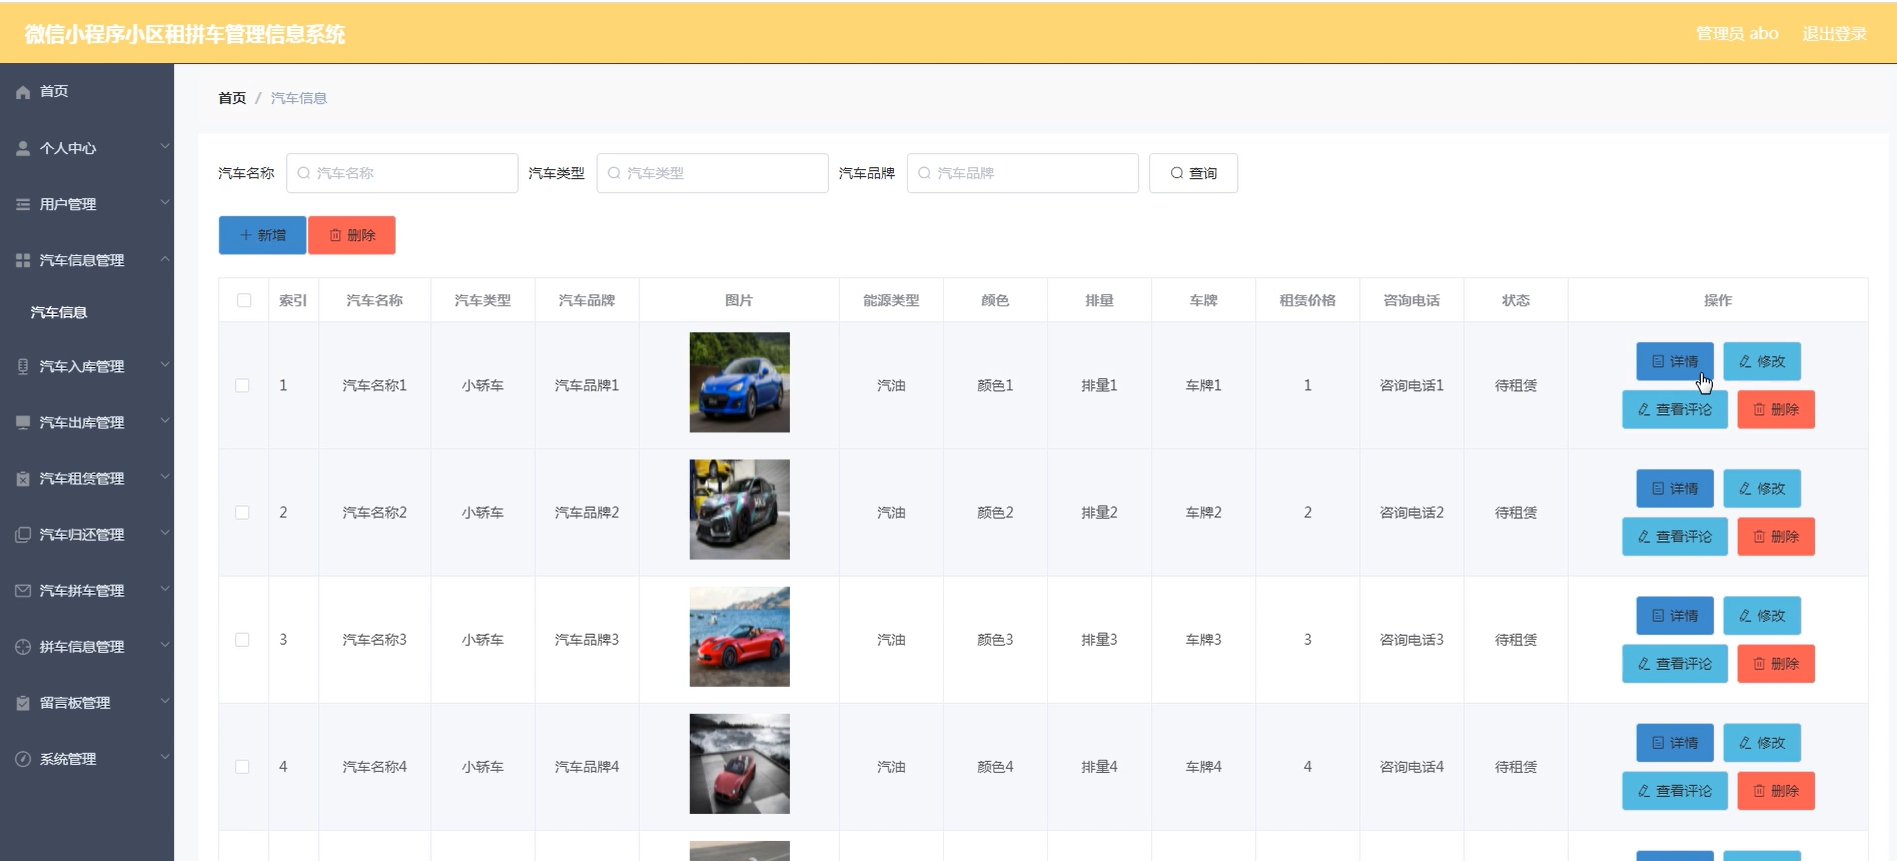
Task: Click the grid icon beside 汽车信息管理
Action: (23, 260)
